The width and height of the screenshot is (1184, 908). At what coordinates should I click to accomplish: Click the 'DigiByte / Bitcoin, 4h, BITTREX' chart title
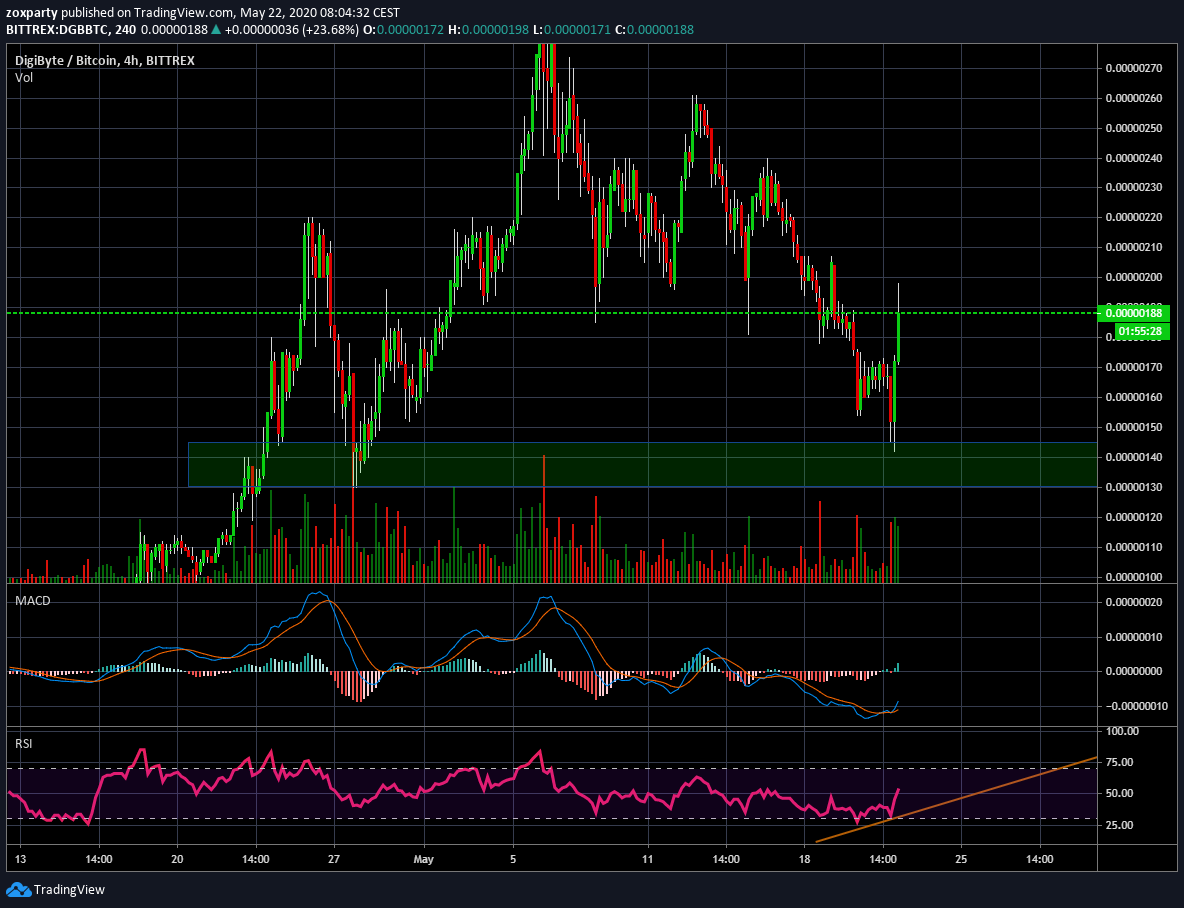pyautogui.click(x=105, y=60)
